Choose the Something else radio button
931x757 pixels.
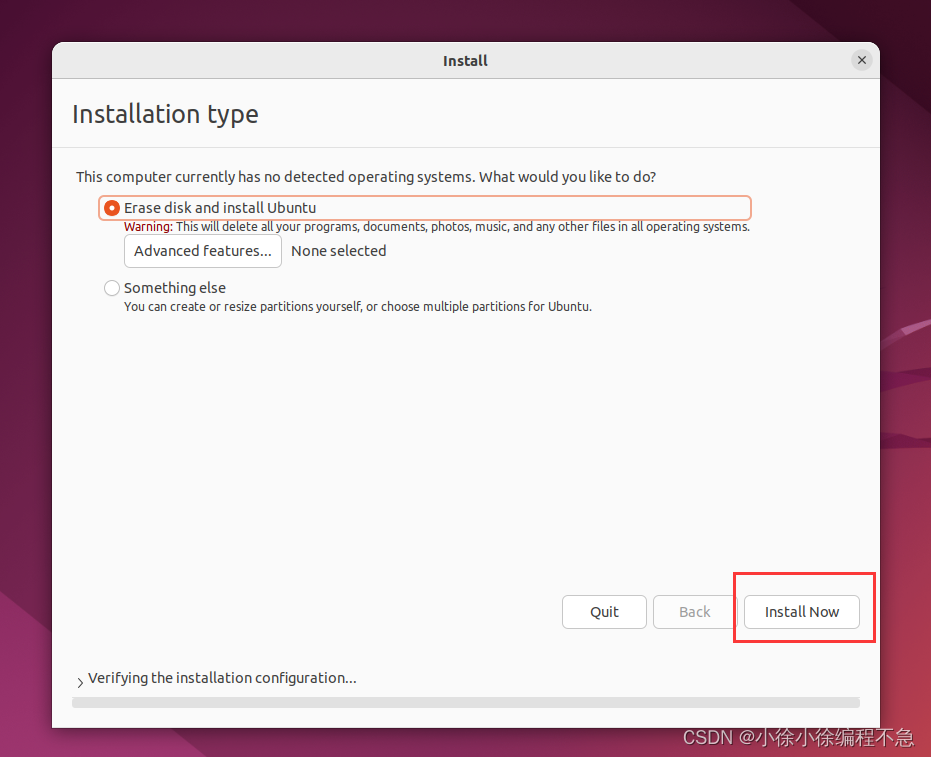[x=112, y=288]
